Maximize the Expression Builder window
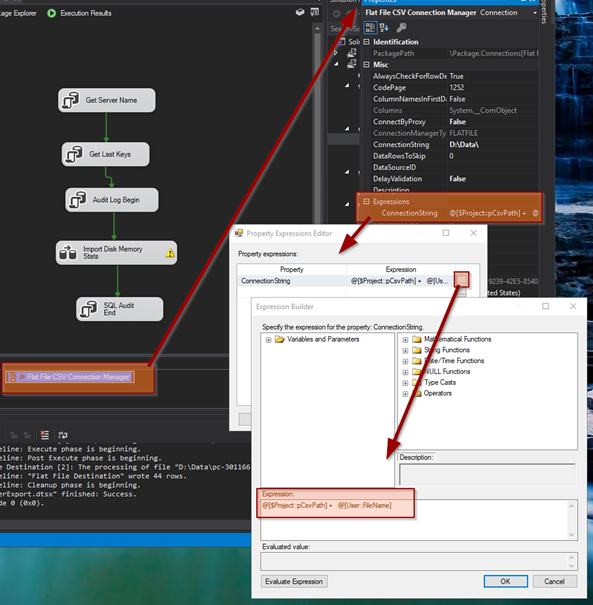The height and width of the screenshot is (605, 593). [x=546, y=306]
